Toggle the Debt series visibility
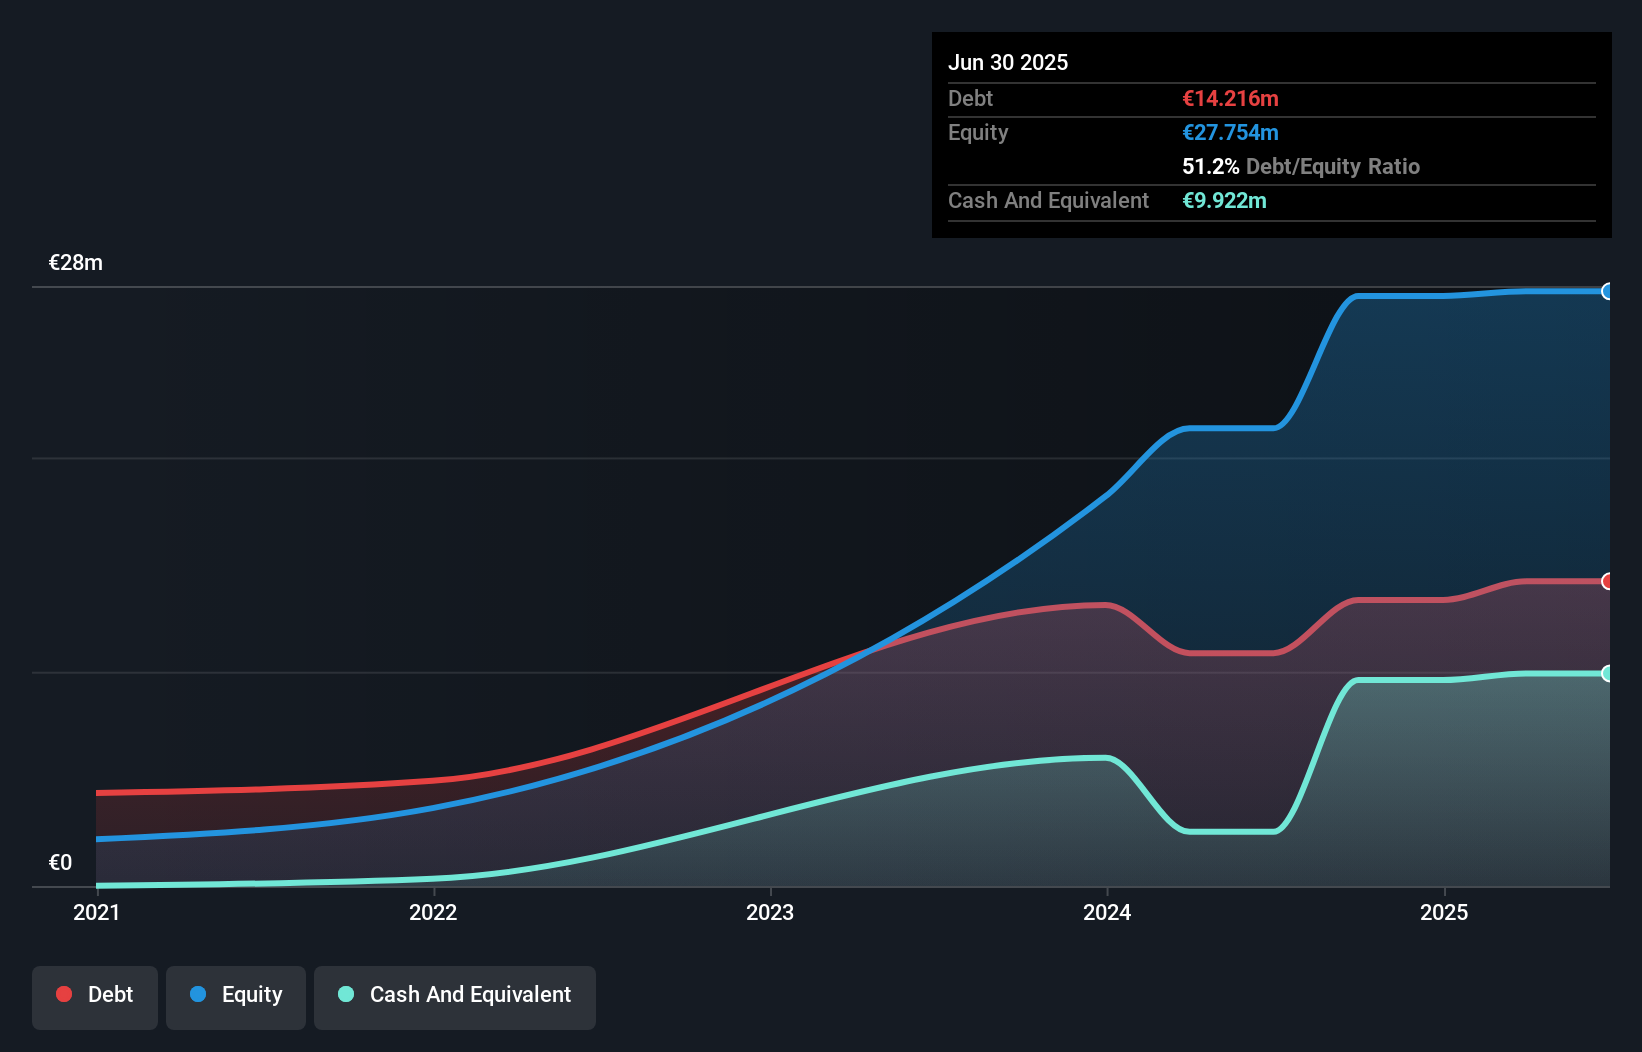 94,995
